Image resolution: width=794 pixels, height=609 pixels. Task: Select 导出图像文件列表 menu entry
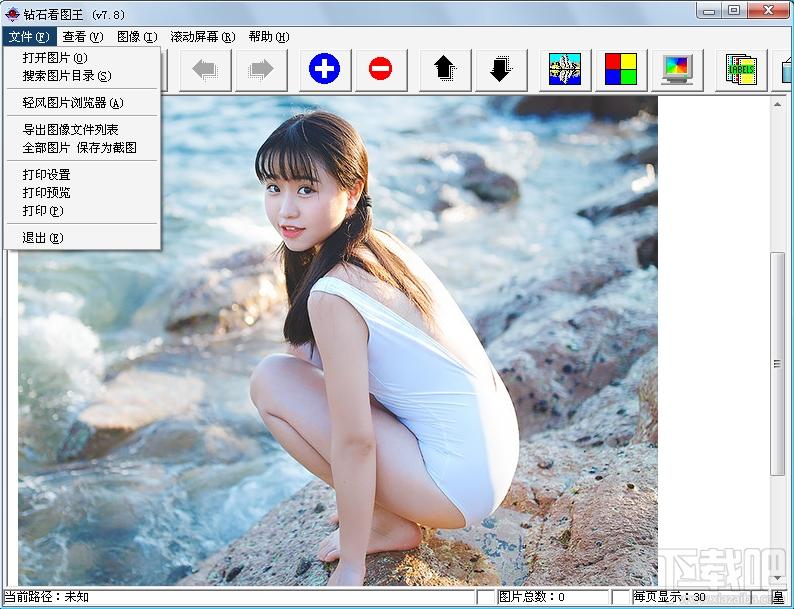pos(82,130)
